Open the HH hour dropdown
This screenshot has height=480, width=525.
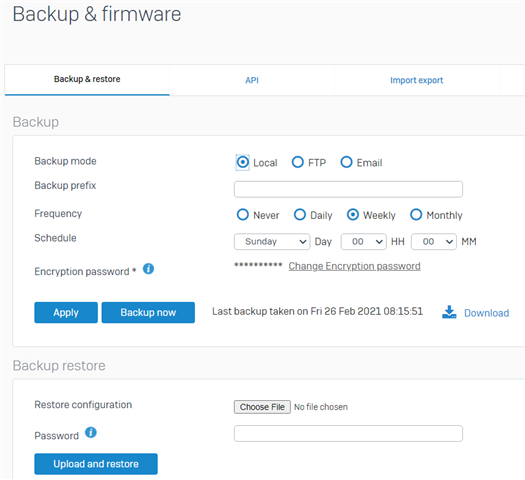[364, 242]
